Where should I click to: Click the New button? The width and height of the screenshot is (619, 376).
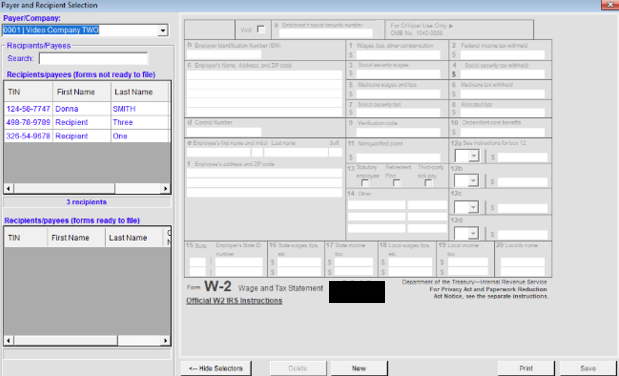click(x=359, y=368)
